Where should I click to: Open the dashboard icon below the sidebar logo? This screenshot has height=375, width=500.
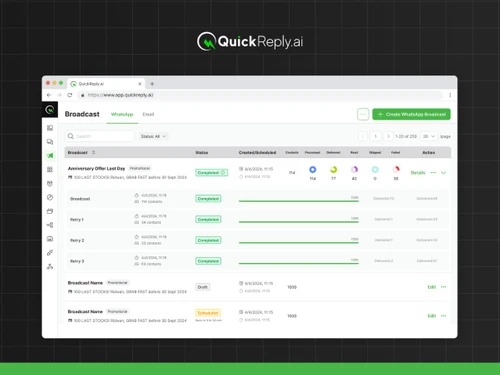50,128
